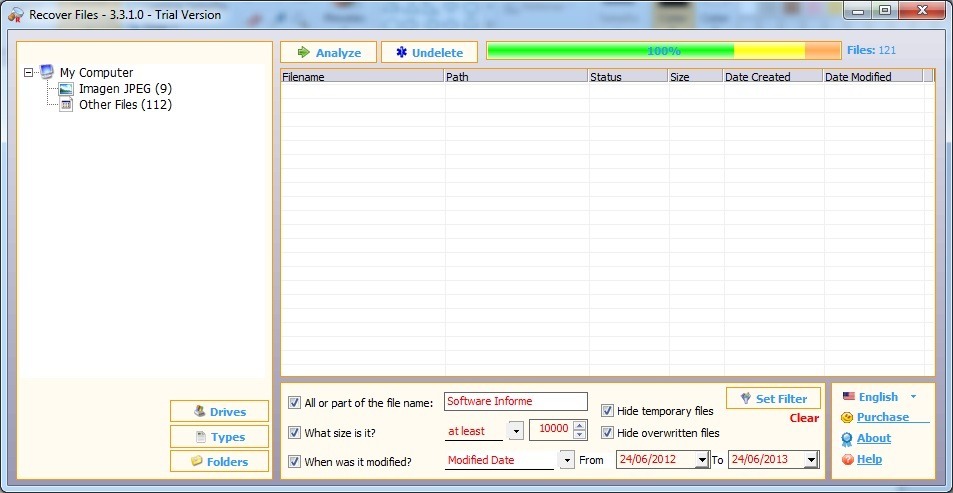Open the 'at least' size comparison dropdown
953x493 pixels.
(x=516, y=431)
